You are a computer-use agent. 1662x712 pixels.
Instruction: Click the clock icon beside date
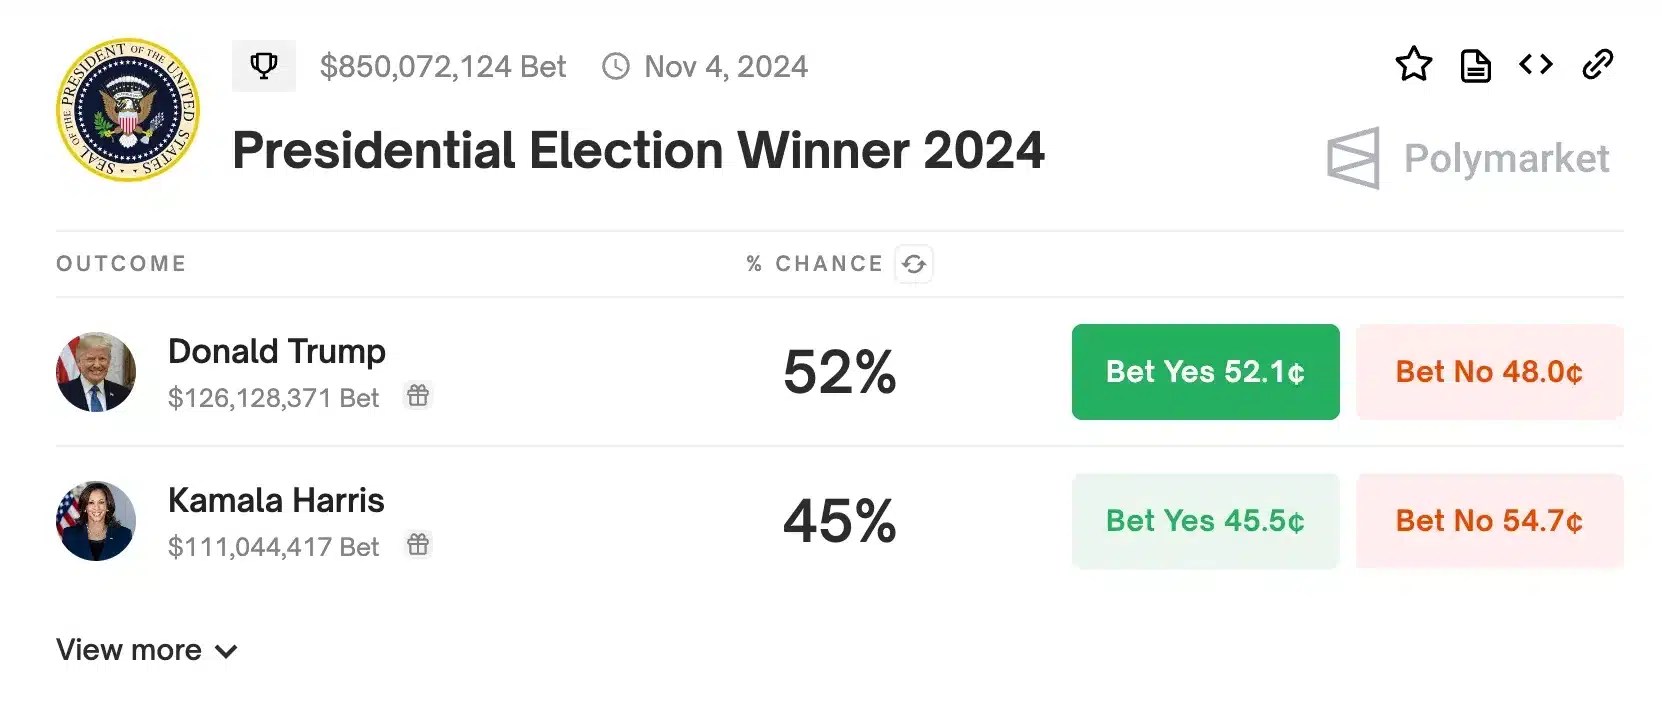616,67
